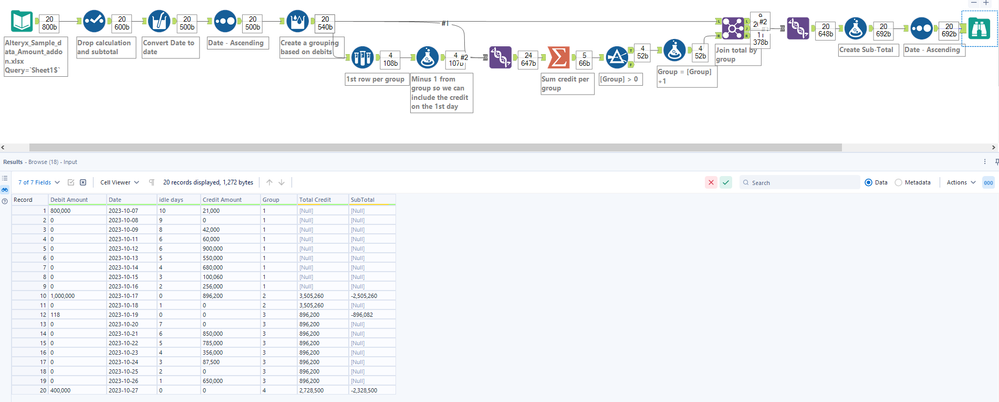Select the Debit Amount cell 1,000,000

click(77, 296)
